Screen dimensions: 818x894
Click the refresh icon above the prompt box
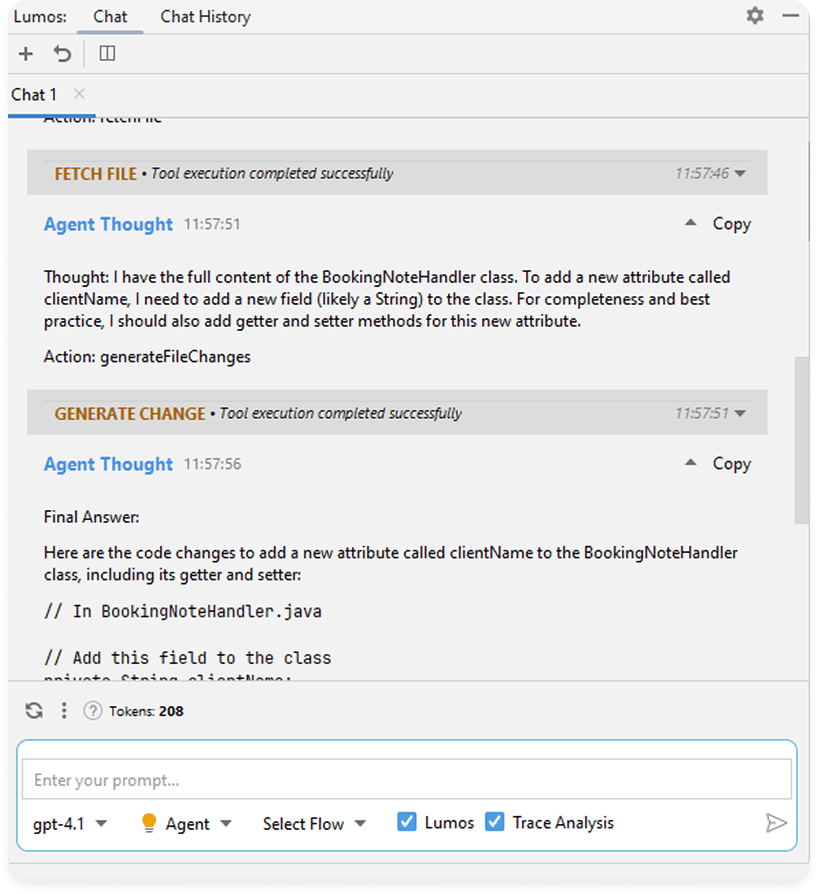33,710
